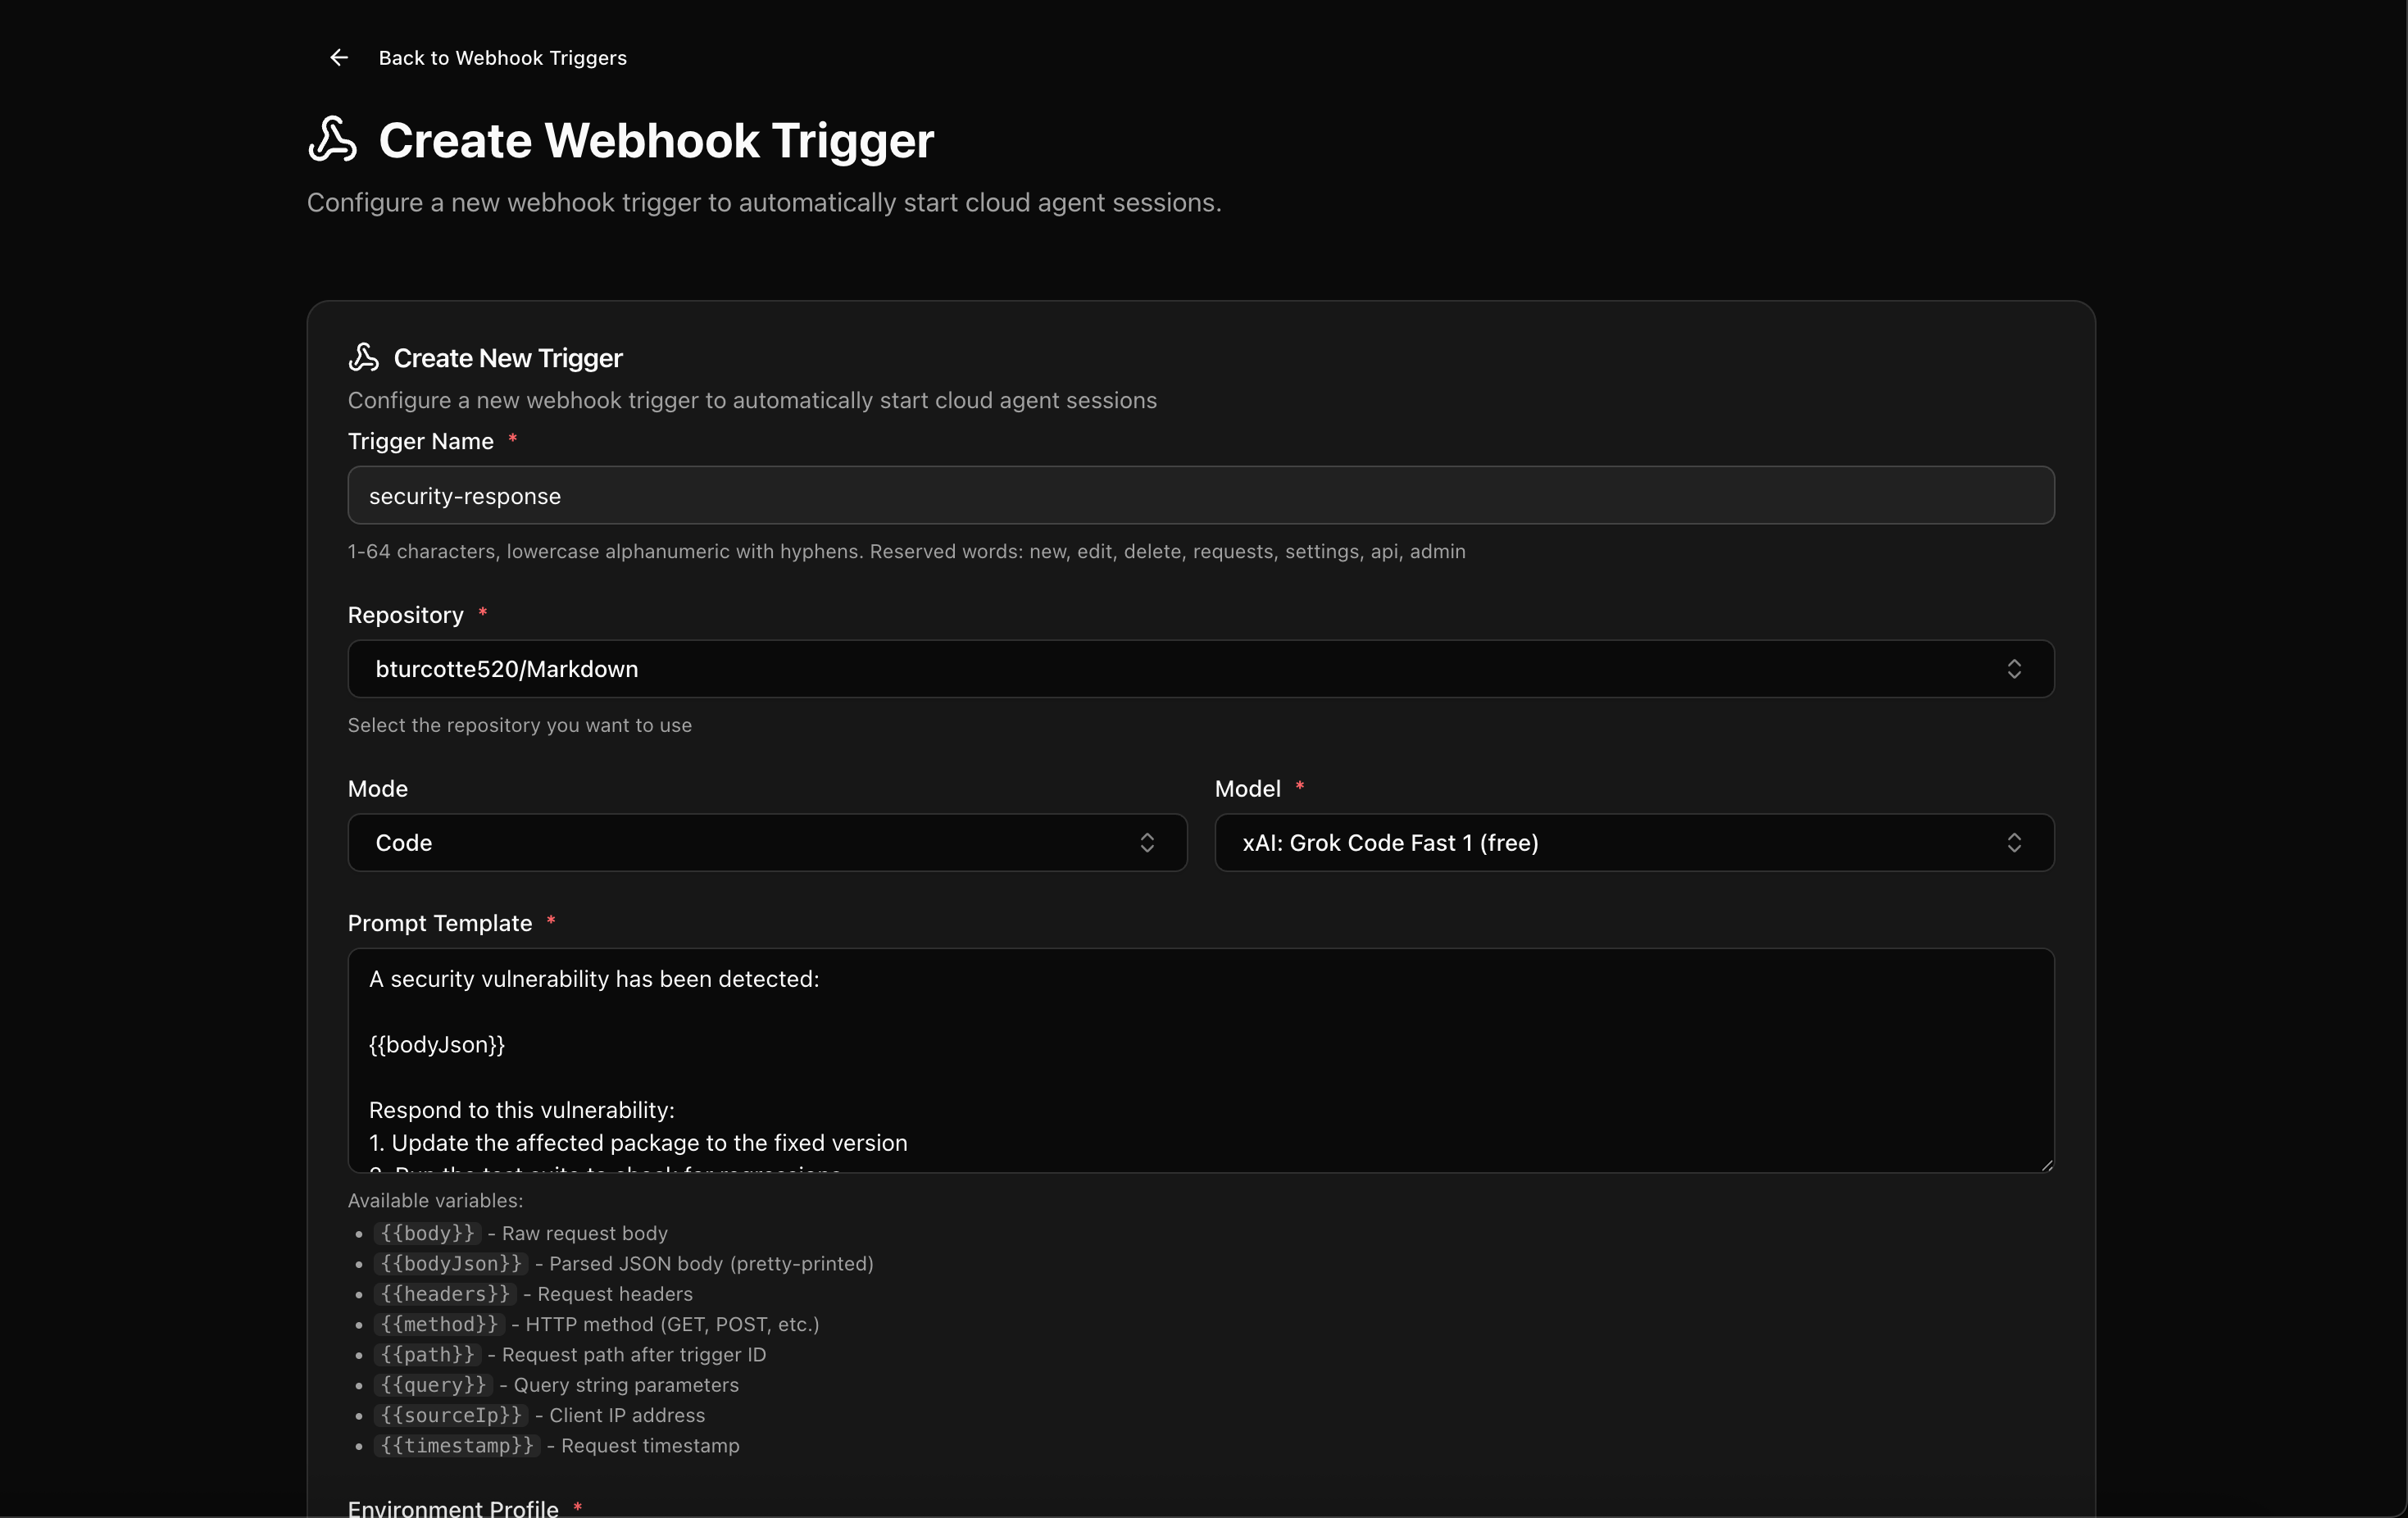Click inside the Prompt Template textarea
2408x1518 pixels.
coord(1201,1061)
